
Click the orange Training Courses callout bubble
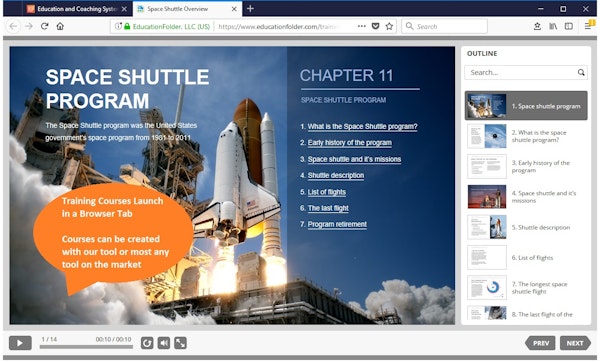pos(113,234)
